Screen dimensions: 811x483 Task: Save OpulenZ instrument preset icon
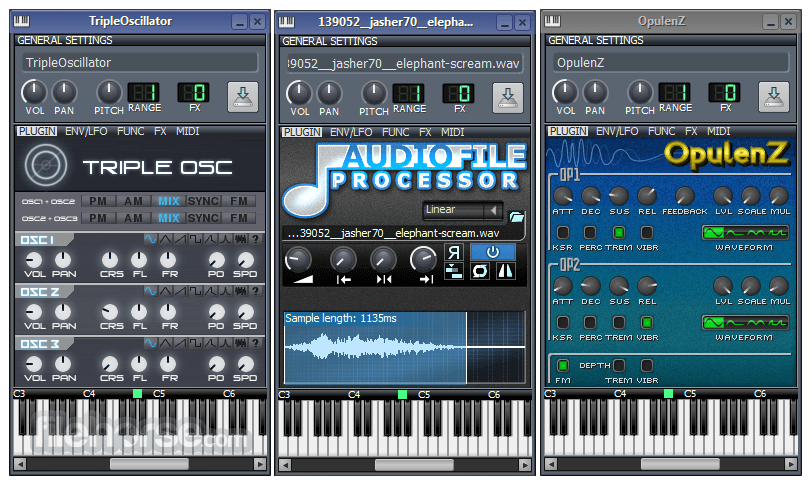773,97
